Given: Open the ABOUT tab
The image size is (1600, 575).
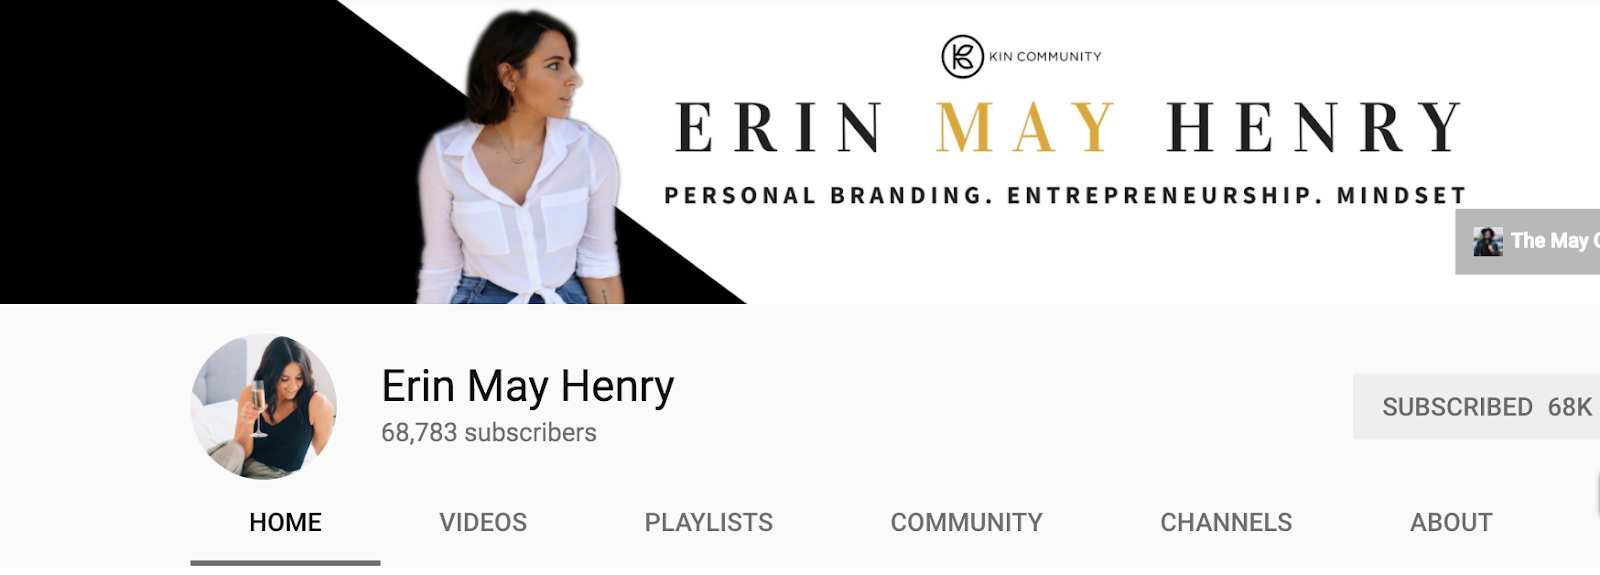Looking at the screenshot, I should coord(1451,522).
